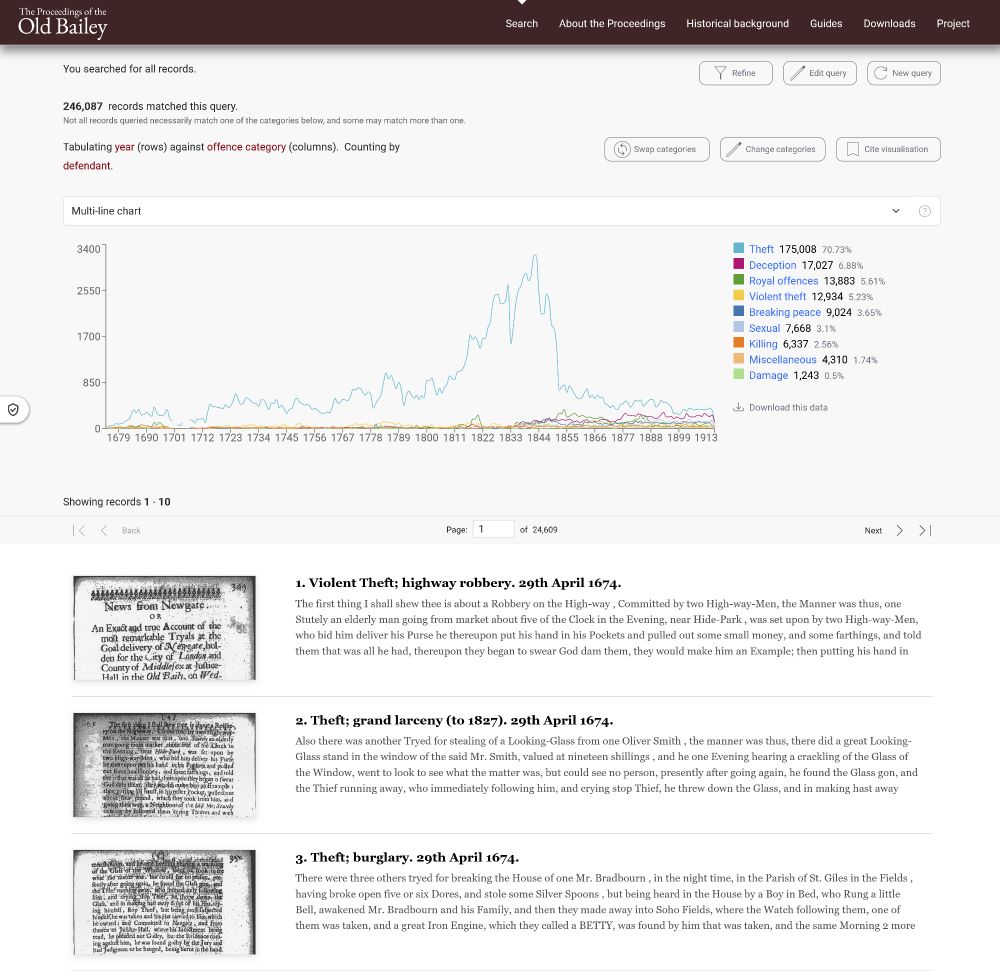Open the Guides menu
The image size is (1000, 975).
click(x=826, y=24)
